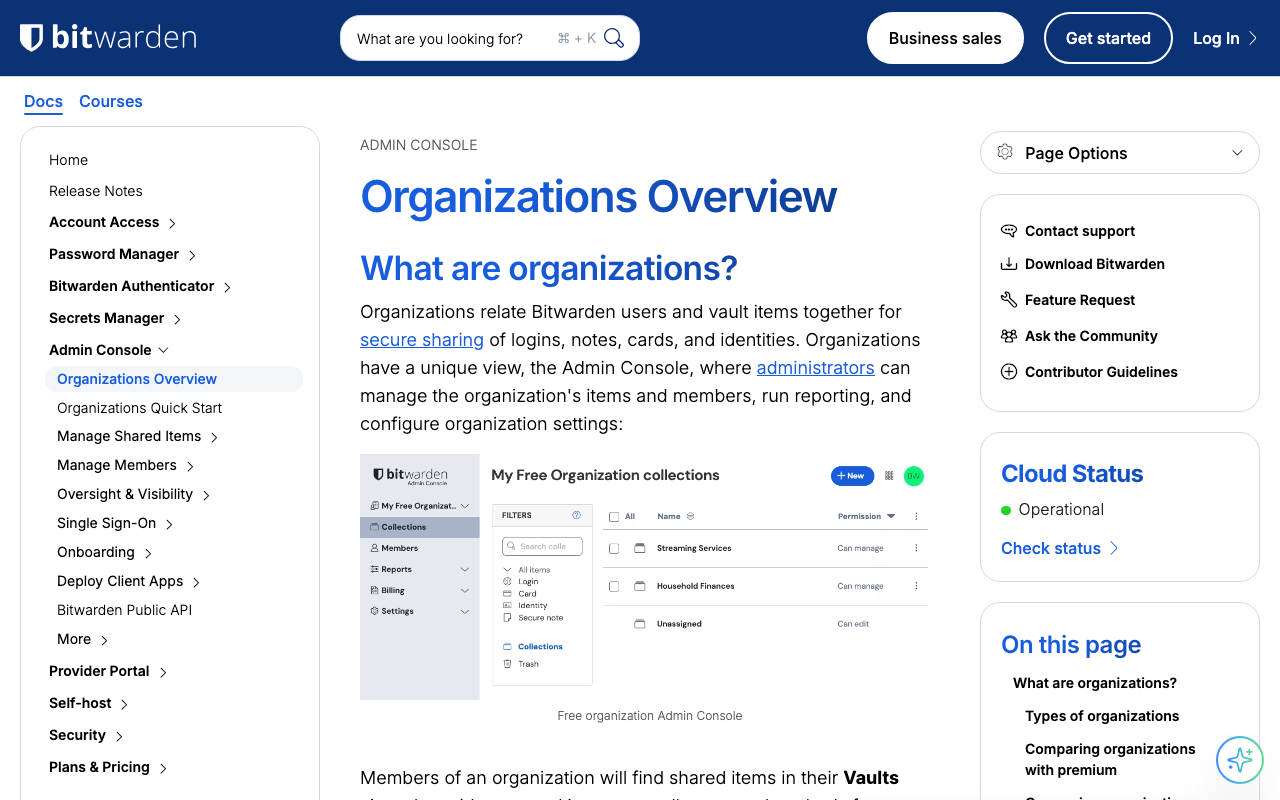Click the Ask the Community people icon
1280x800 pixels.
pyautogui.click(x=1009, y=336)
